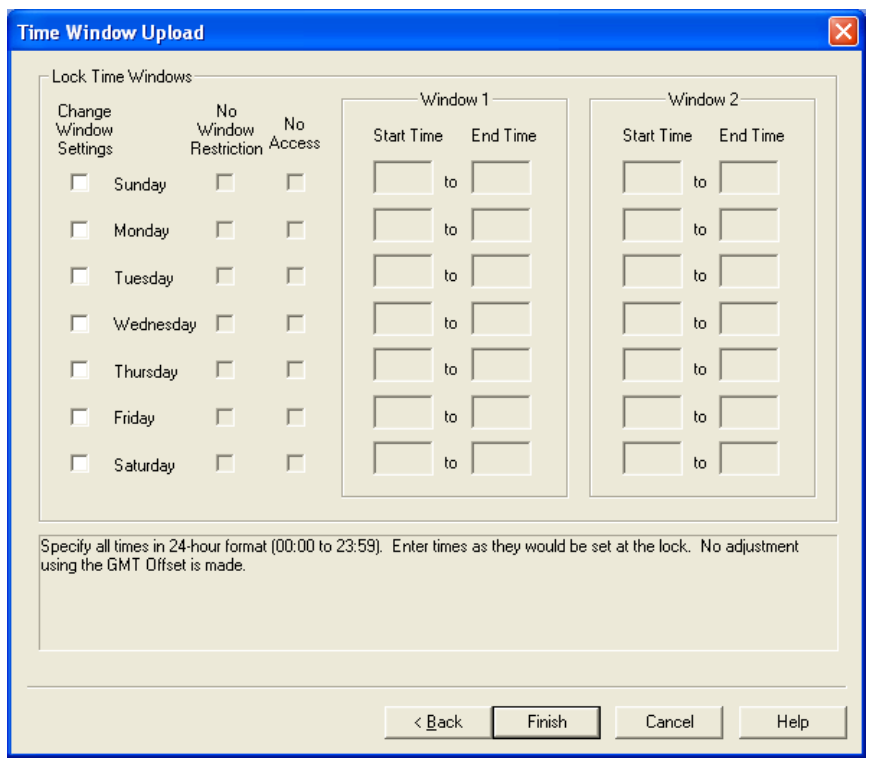This screenshot has height=768, width=874.
Task: Tick No Window Restriction for Saturday
Action: (225, 464)
